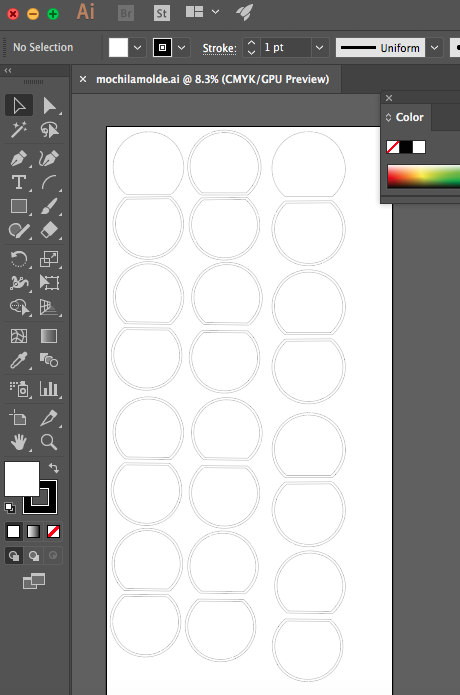Select the Type tool

[x=19, y=182]
